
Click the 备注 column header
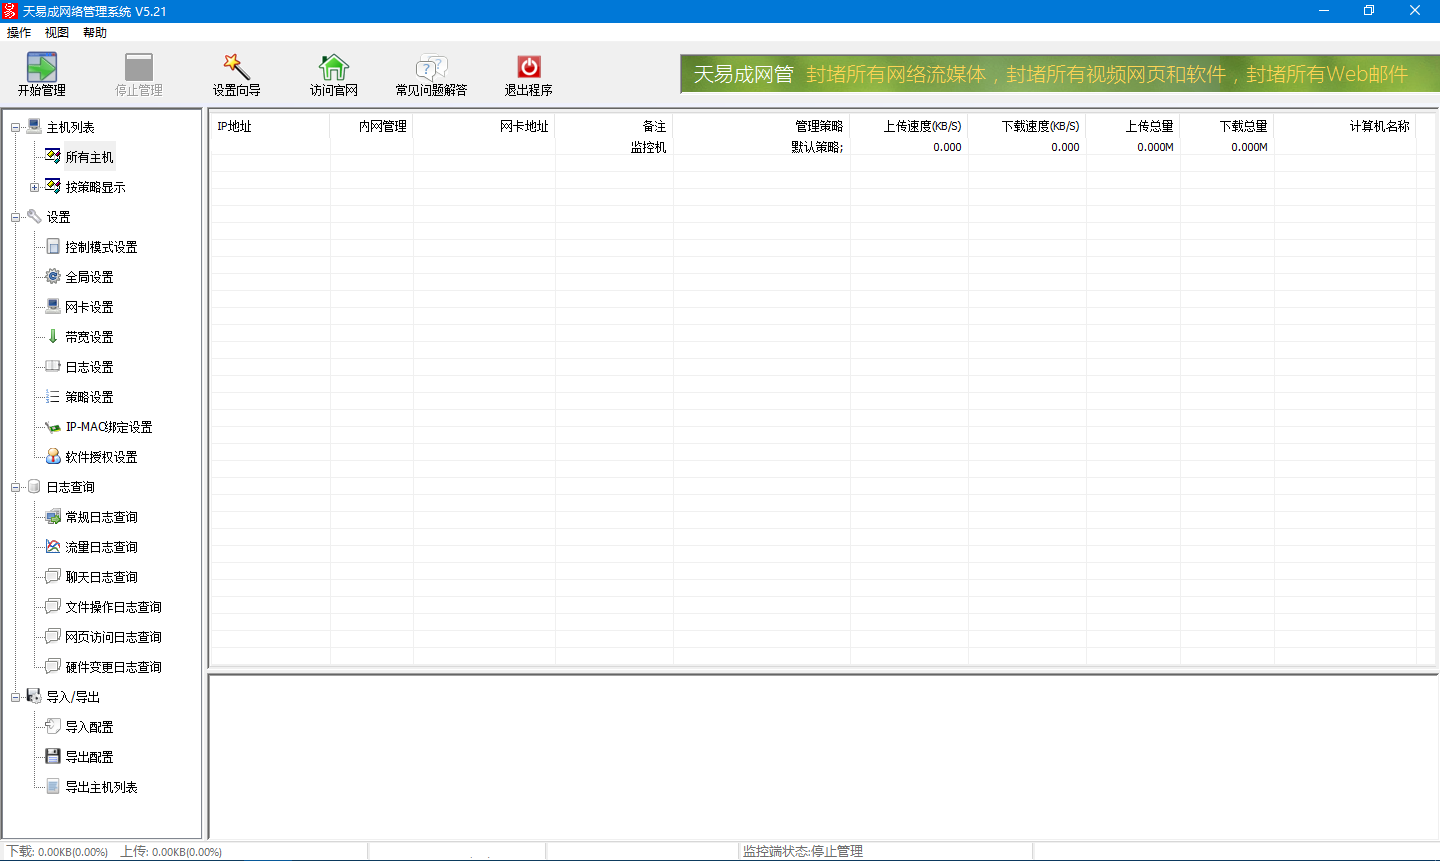pos(615,126)
